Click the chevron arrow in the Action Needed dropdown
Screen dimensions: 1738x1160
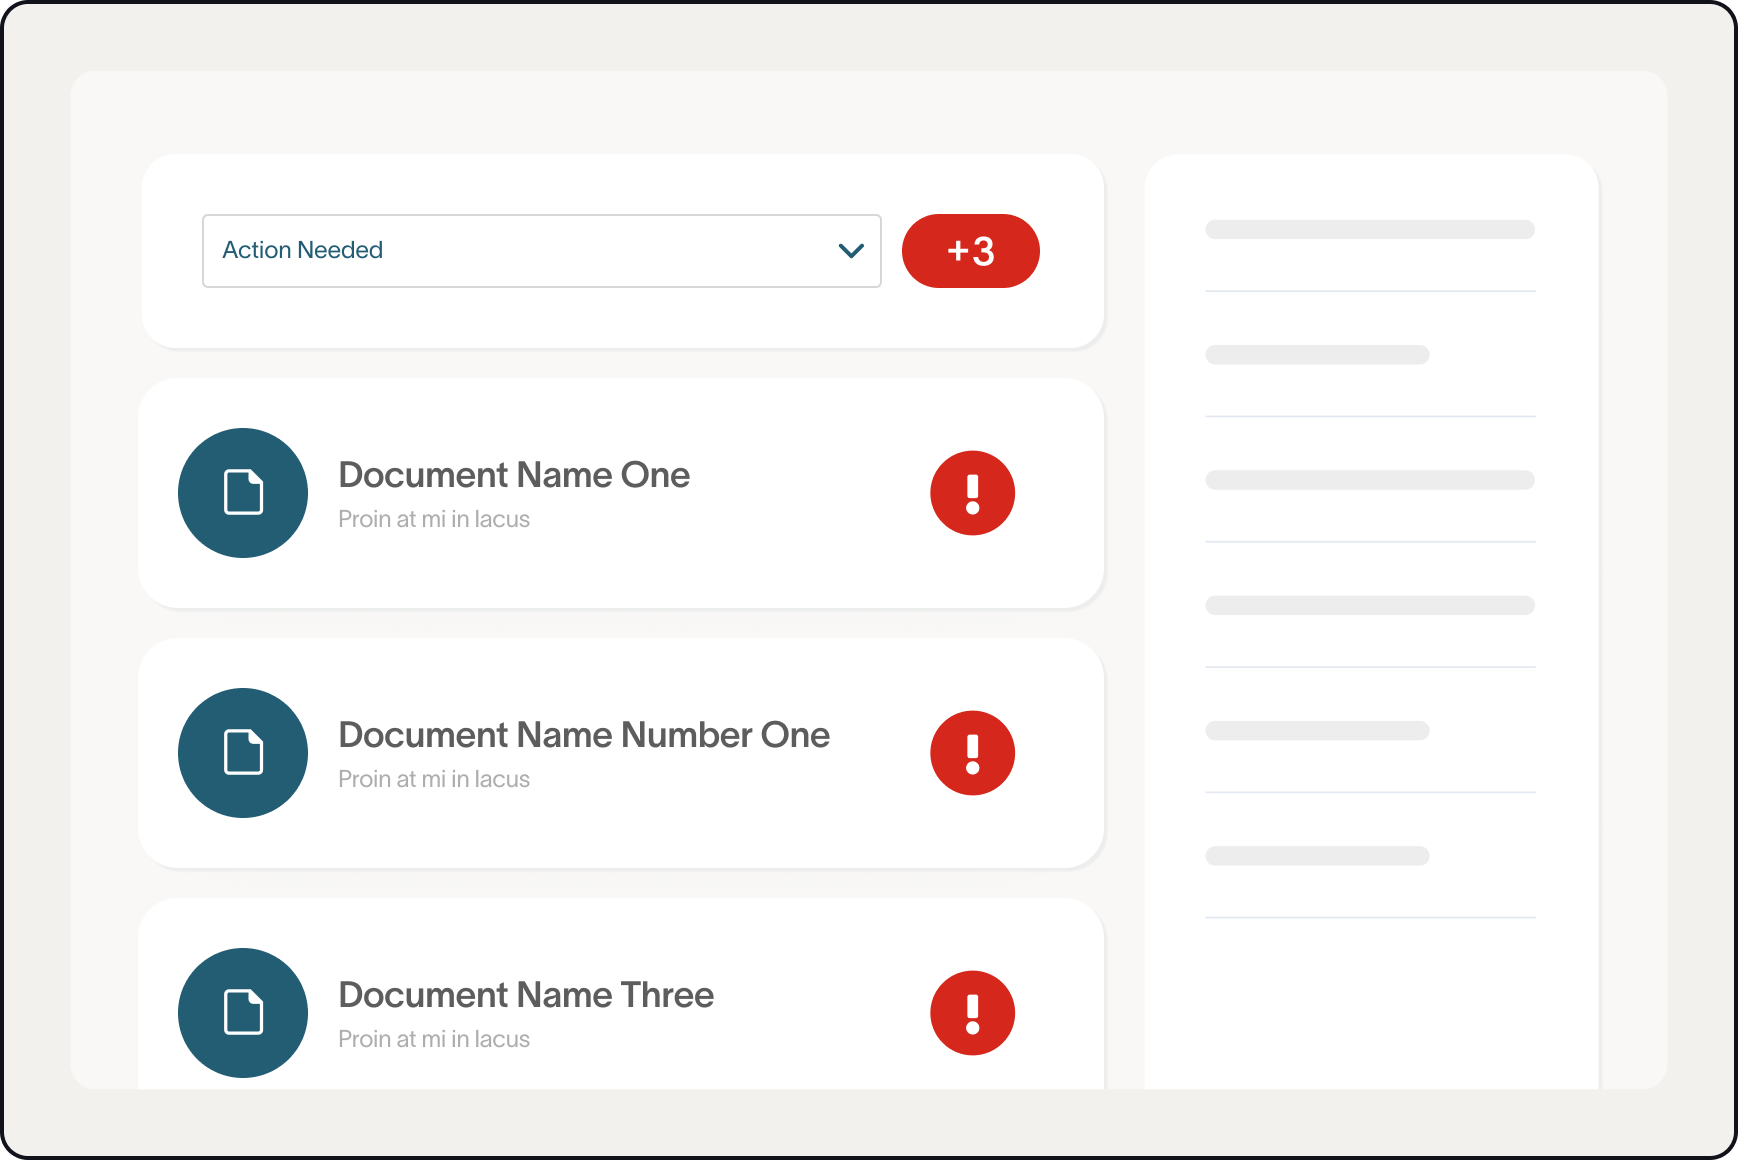pos(851,251)
